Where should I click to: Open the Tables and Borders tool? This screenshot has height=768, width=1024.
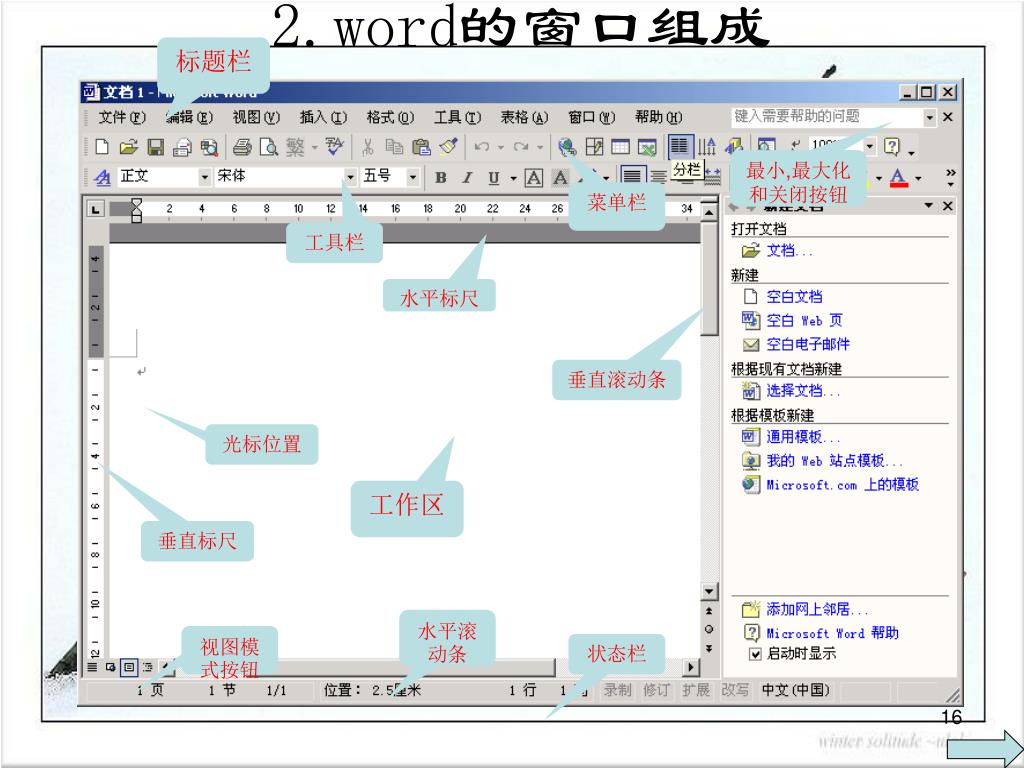594,147
